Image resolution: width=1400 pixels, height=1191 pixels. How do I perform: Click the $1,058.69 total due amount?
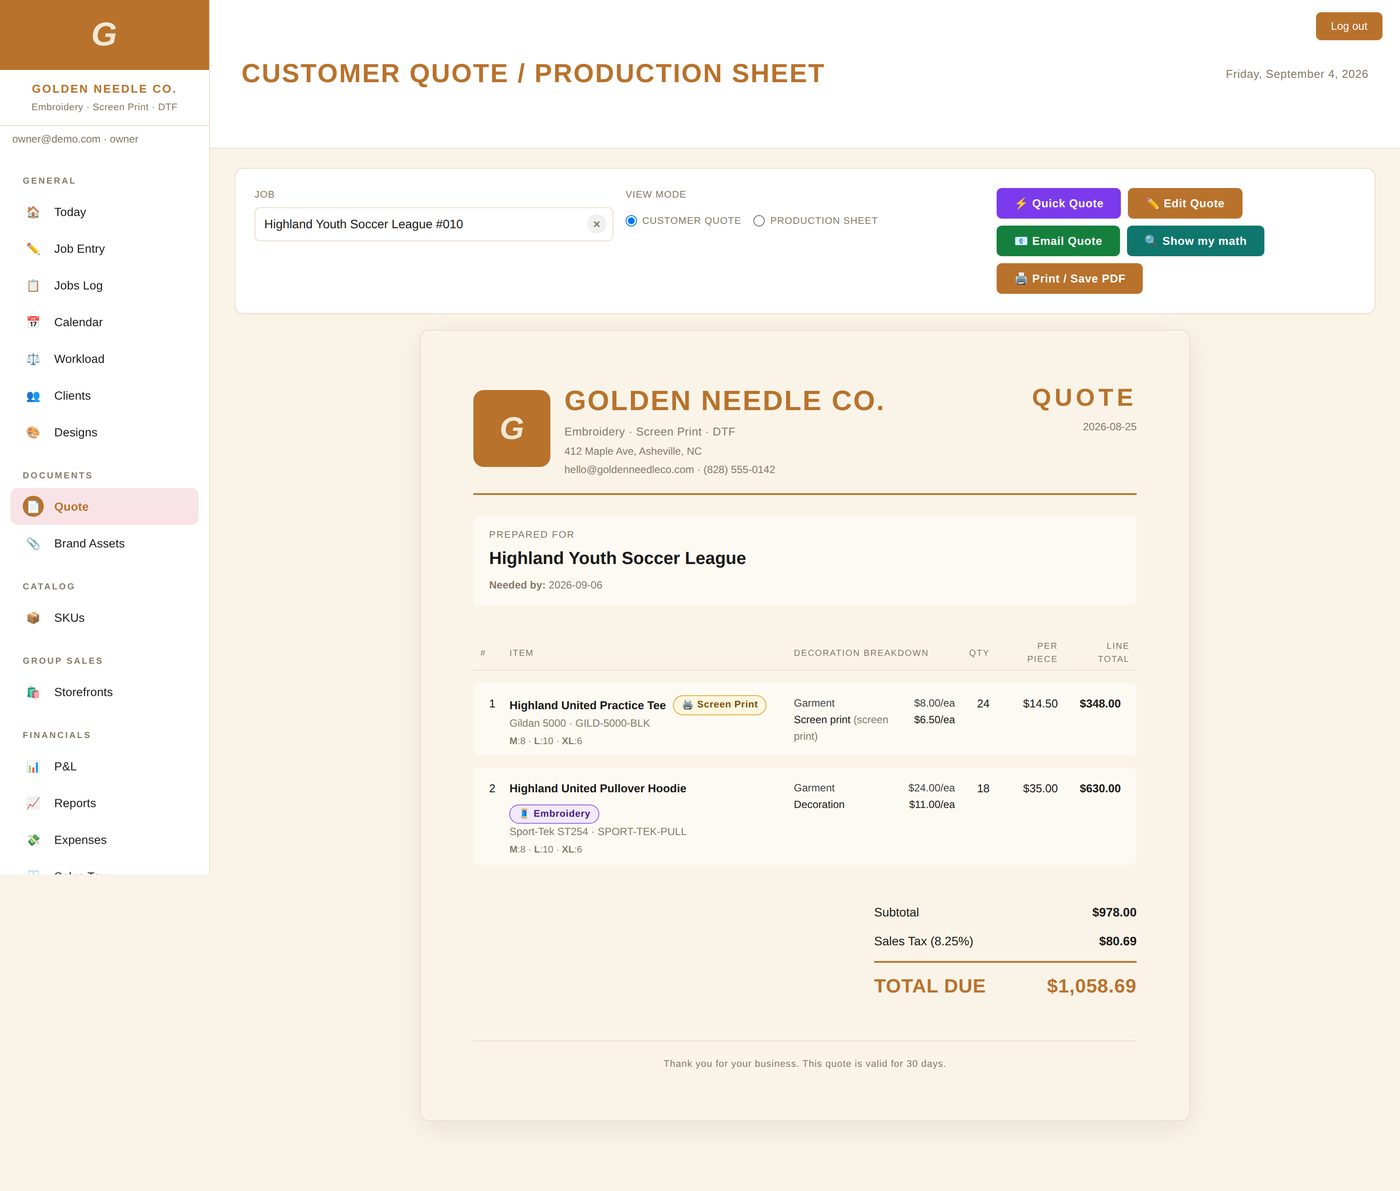[1091, 987]
